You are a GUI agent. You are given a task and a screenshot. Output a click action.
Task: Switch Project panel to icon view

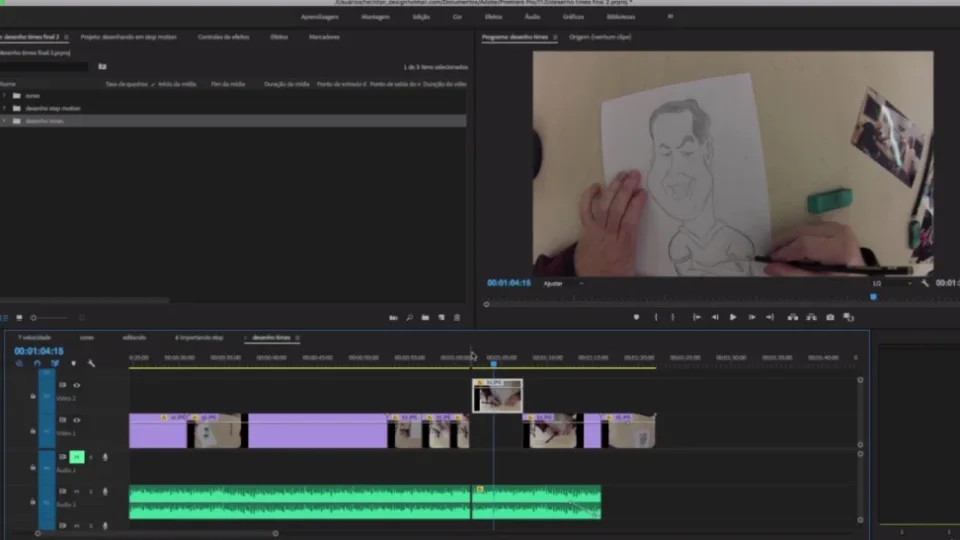click(19, 318)
